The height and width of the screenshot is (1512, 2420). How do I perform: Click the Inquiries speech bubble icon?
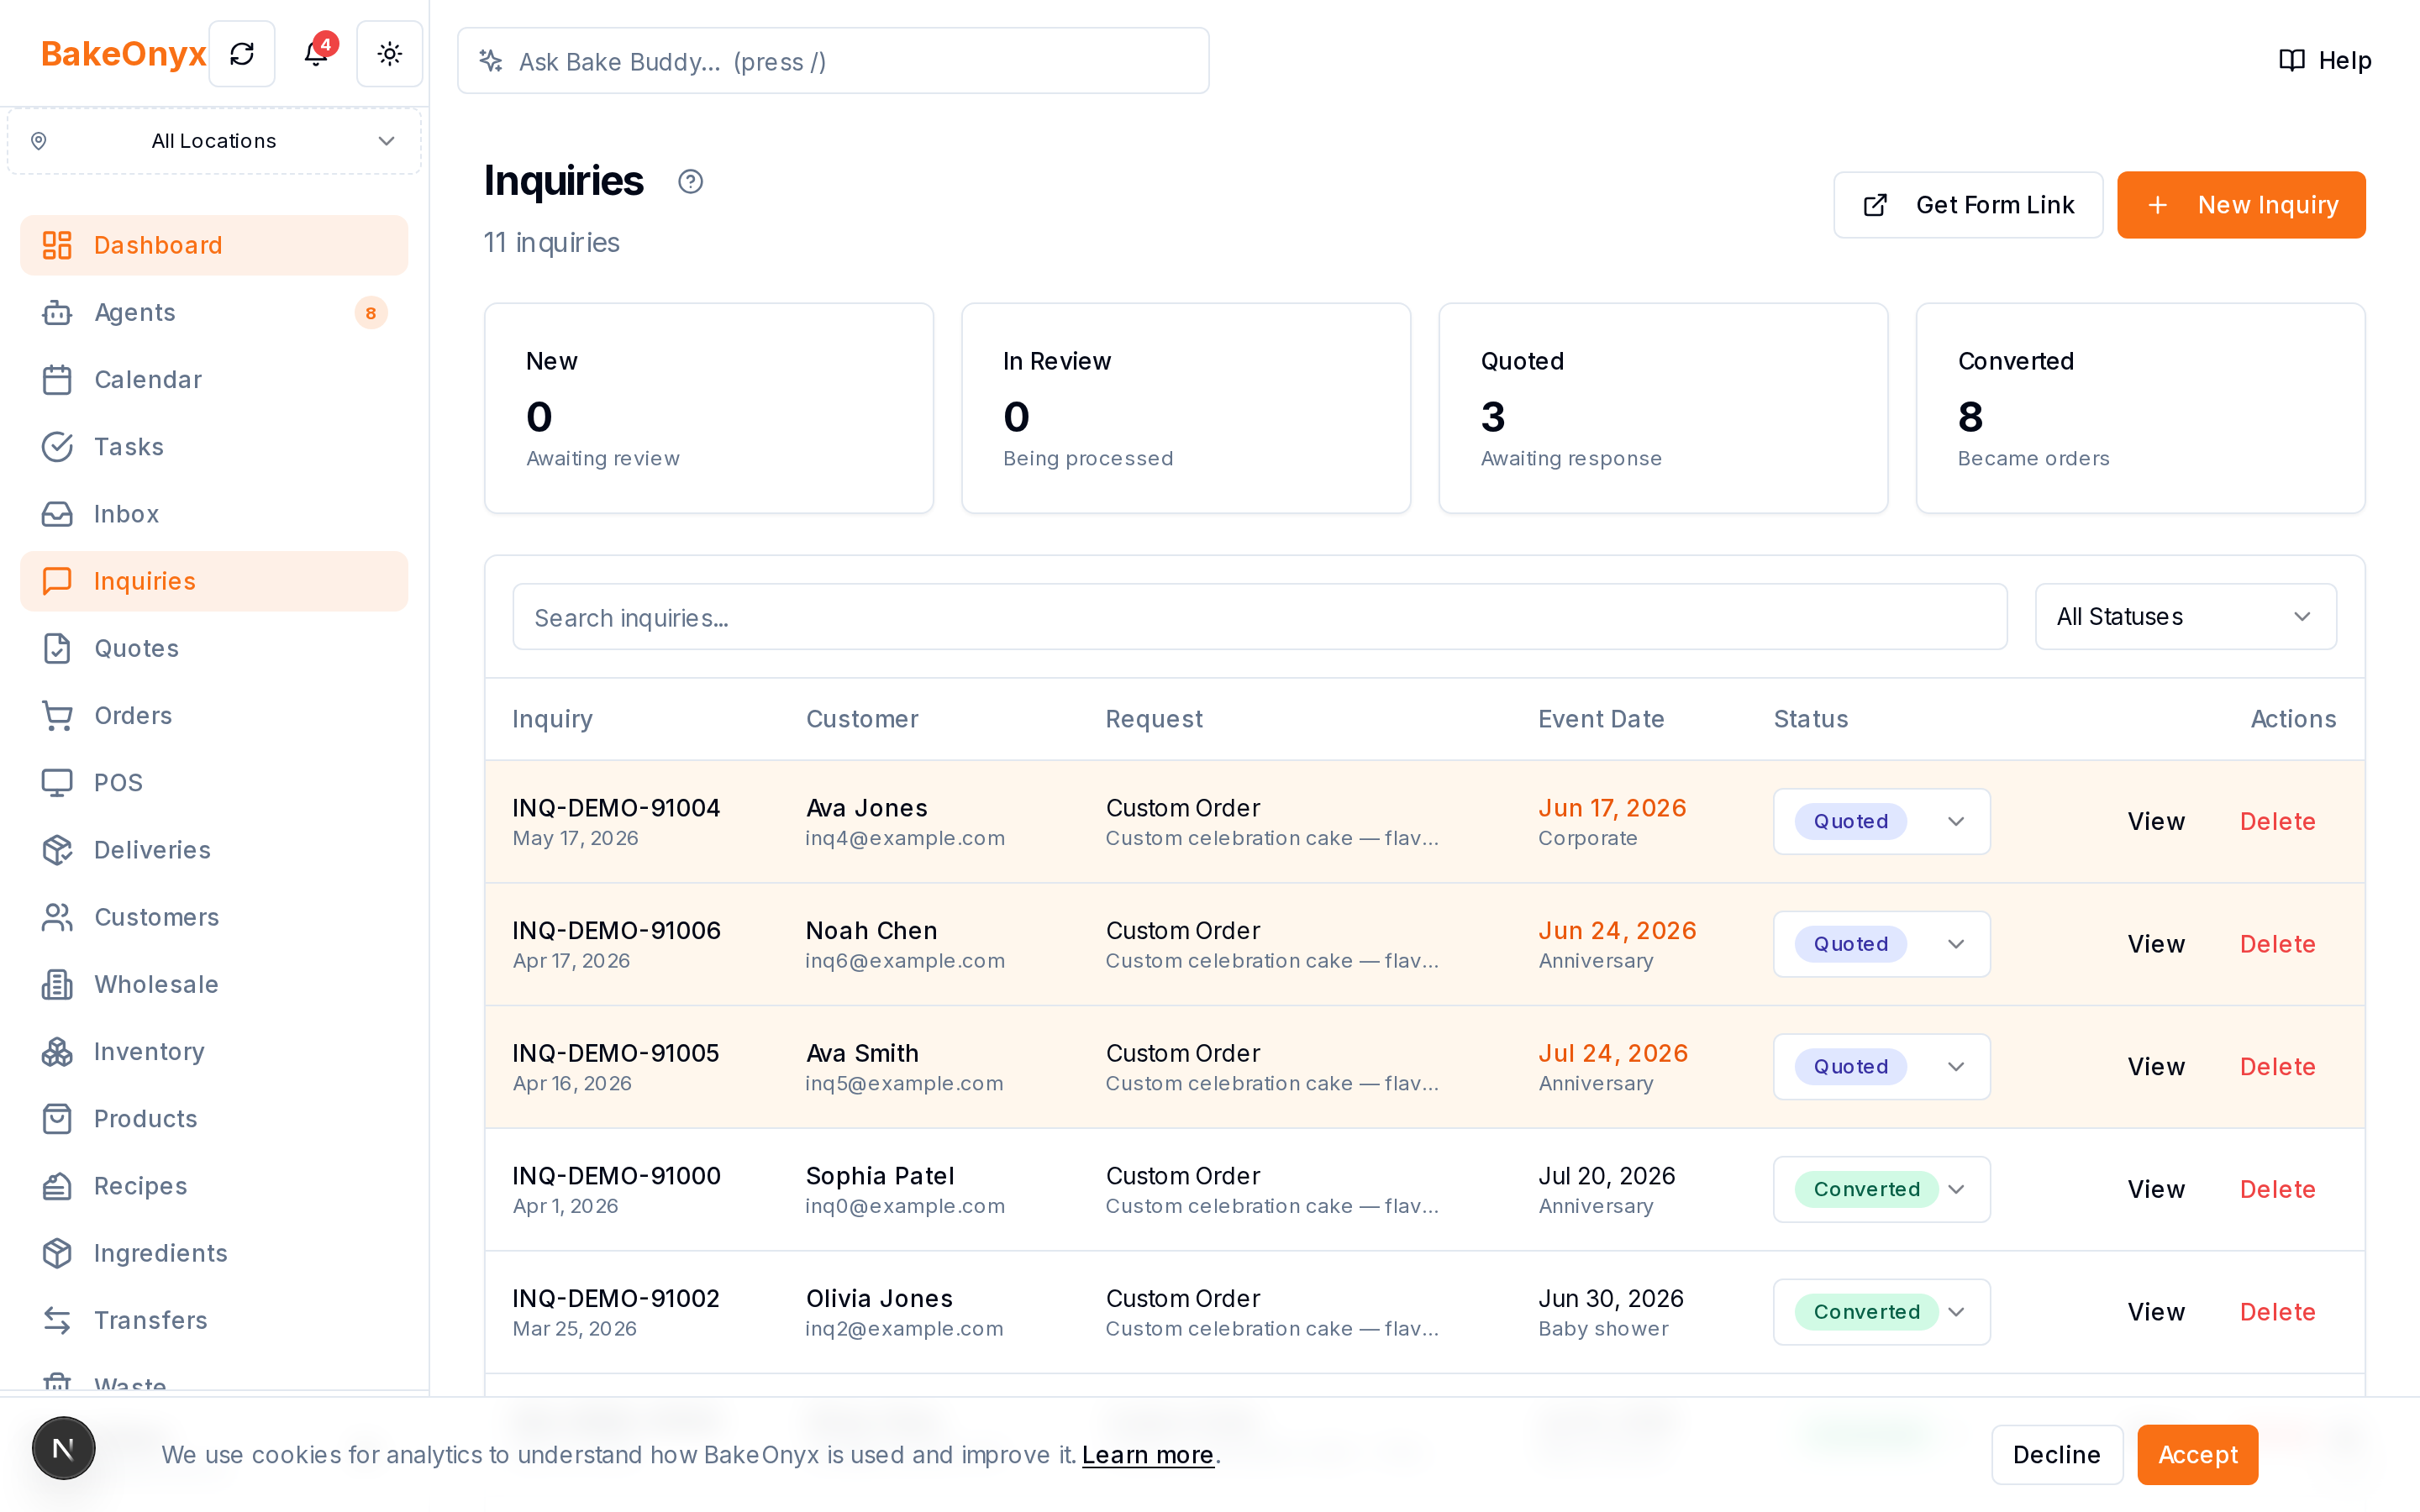(57, 581)
